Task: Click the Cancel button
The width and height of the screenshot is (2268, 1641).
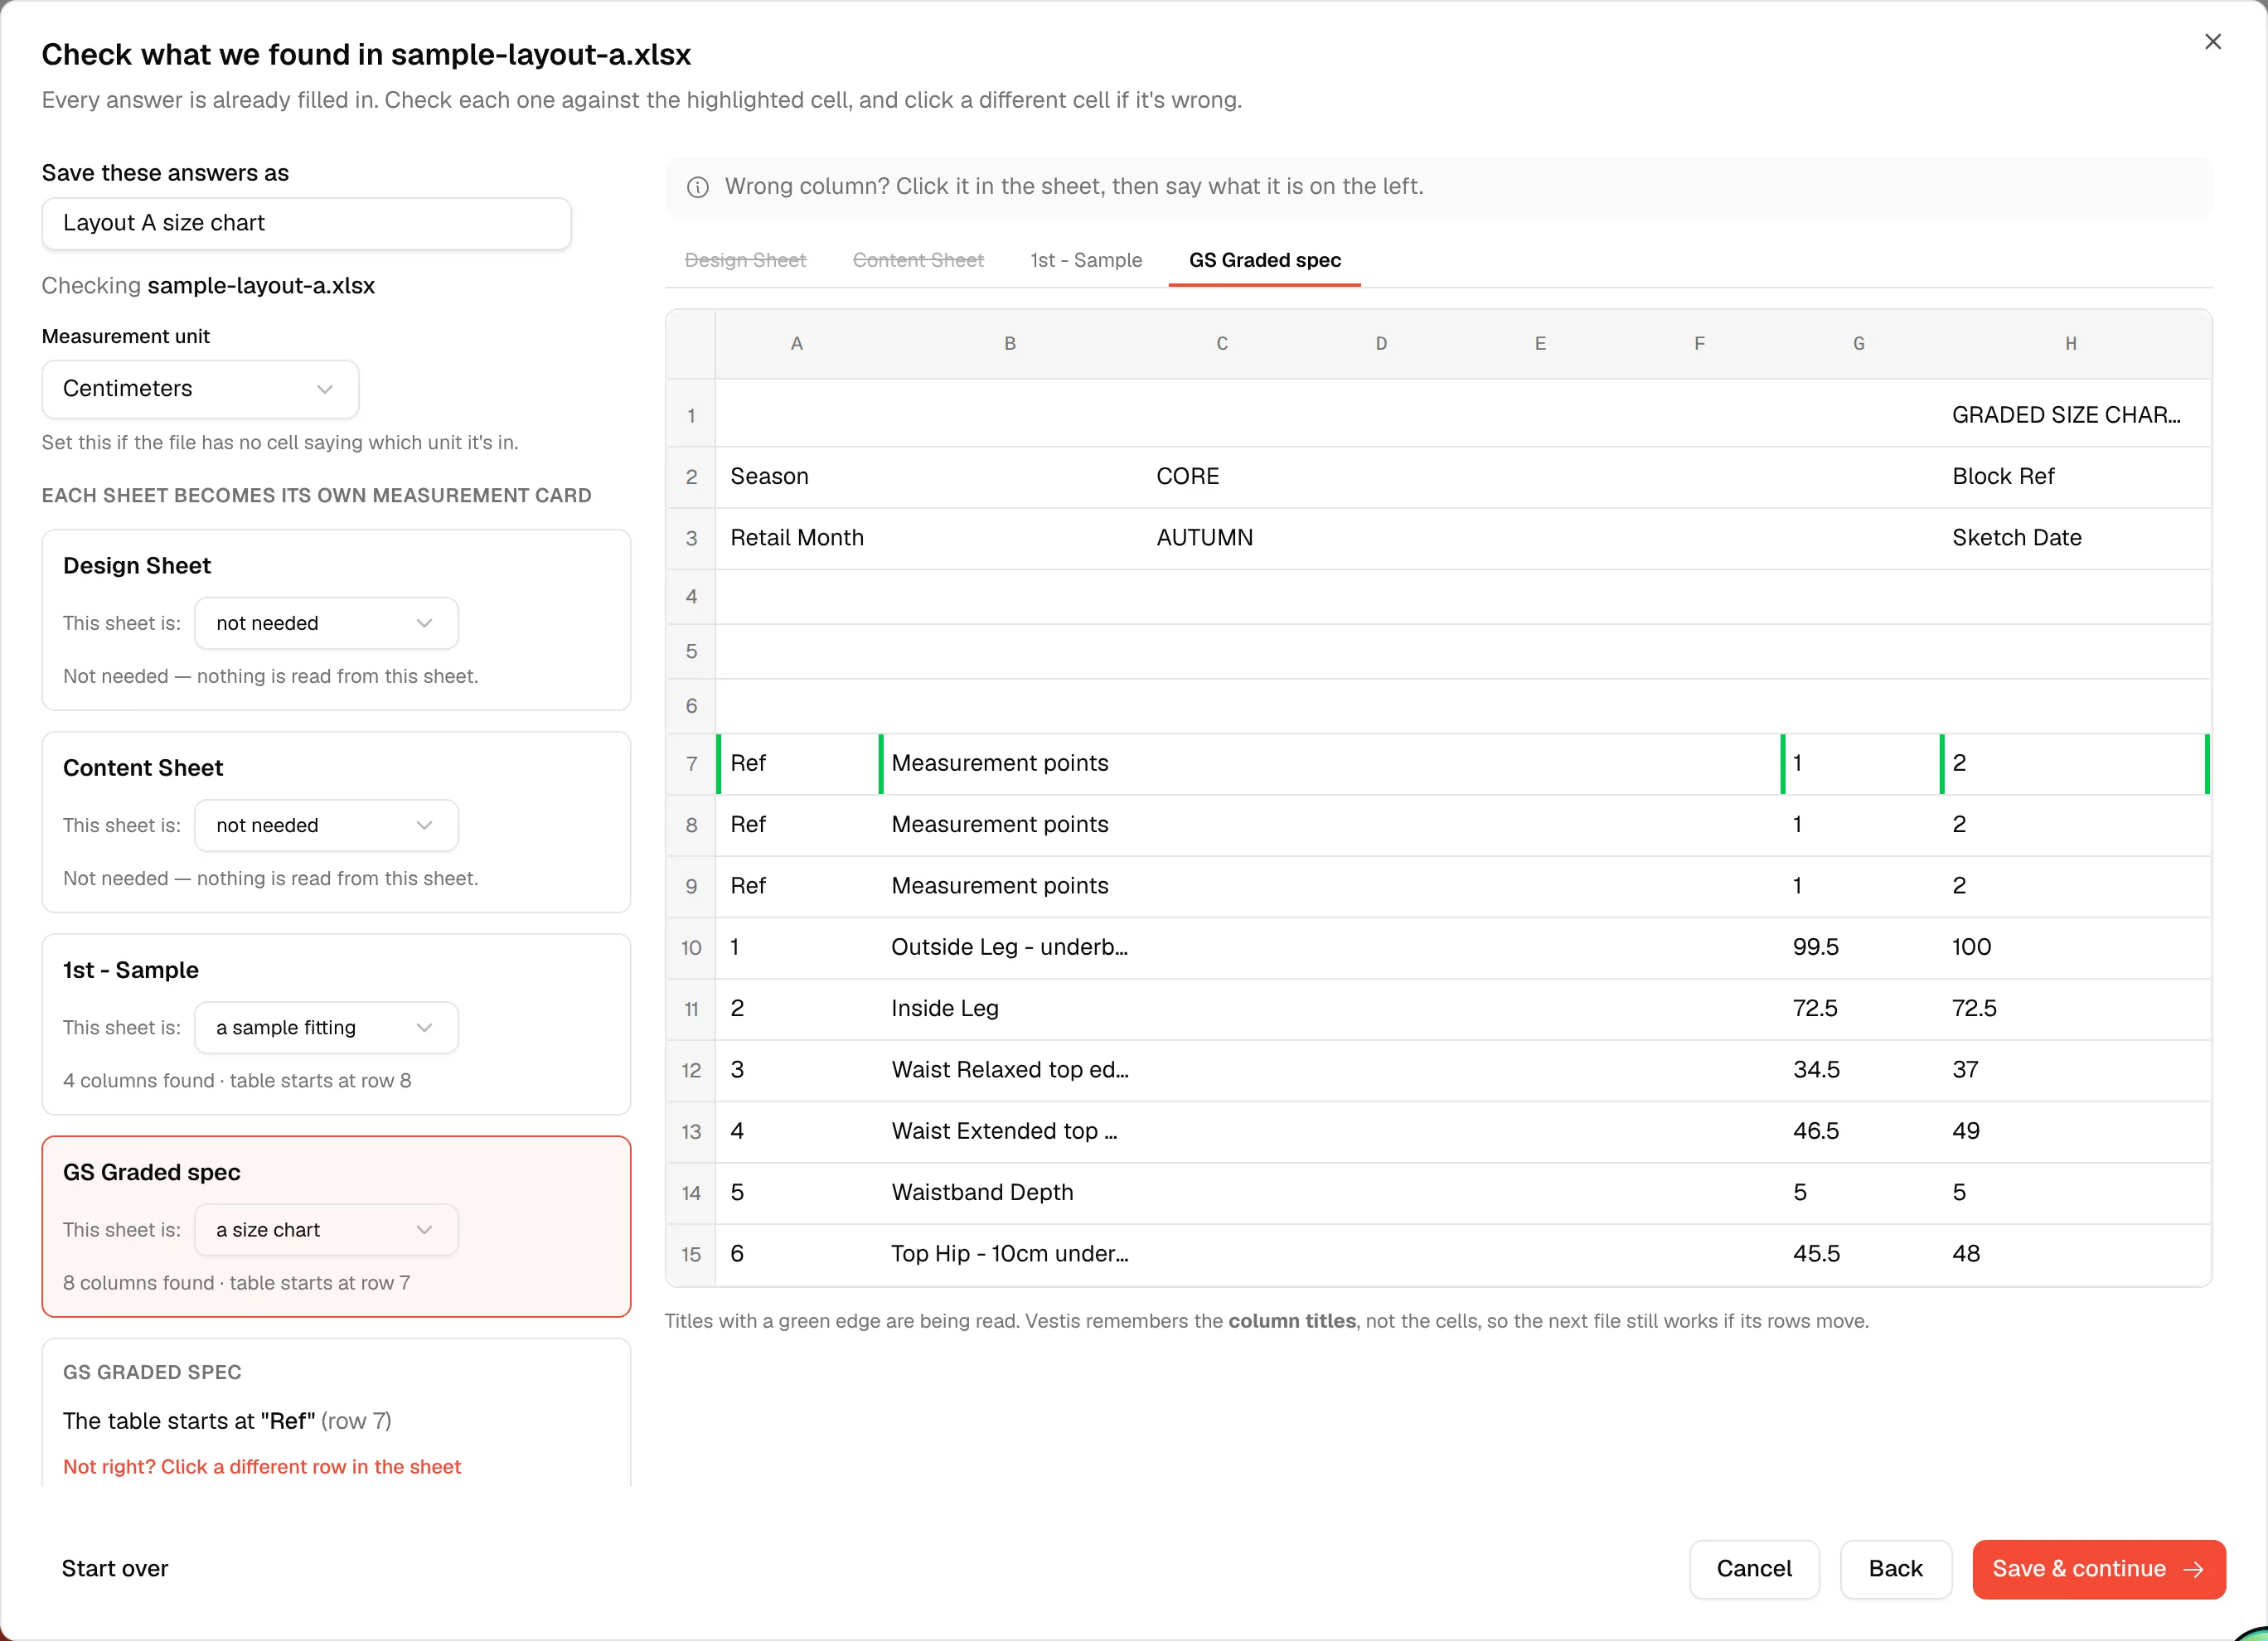Action: (1754, 1568)
